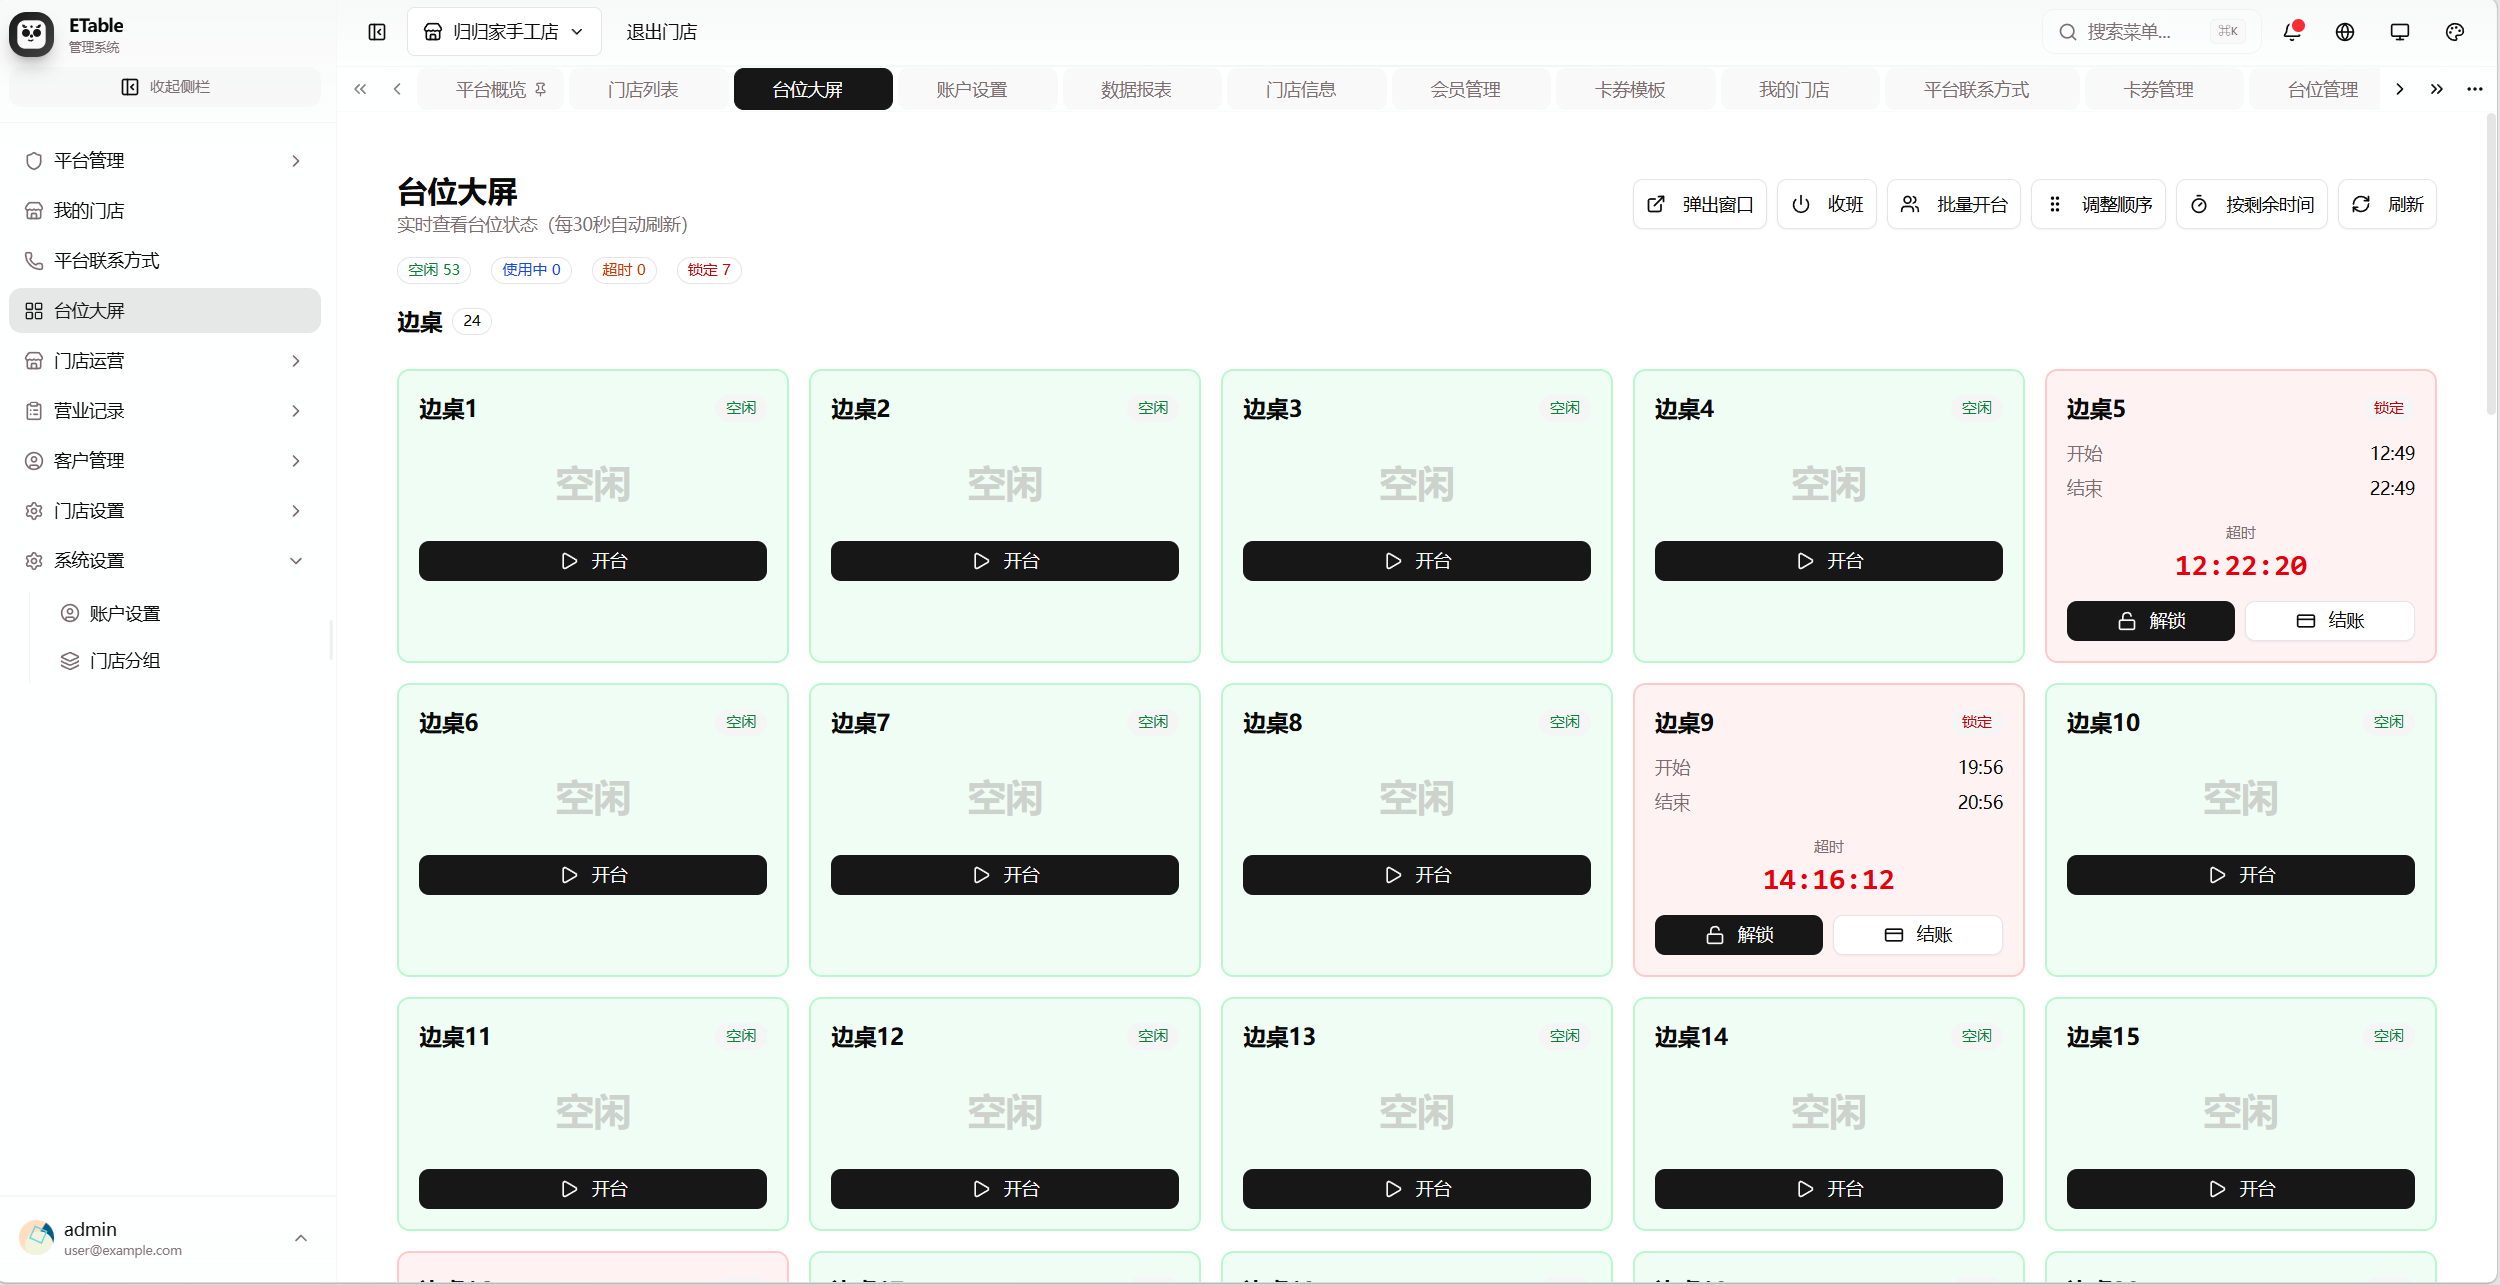Click the 门店分组 layers icon in sidebar
2500x1285 pixels.
70,661
